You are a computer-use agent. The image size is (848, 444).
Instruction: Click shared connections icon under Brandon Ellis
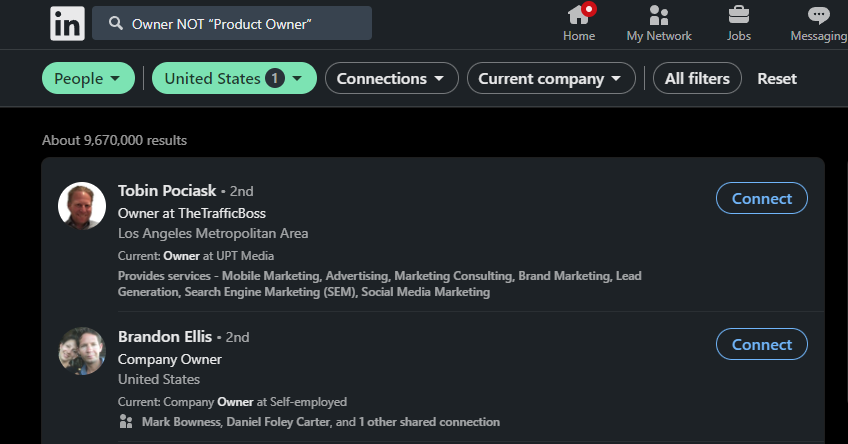click(126, 421)
